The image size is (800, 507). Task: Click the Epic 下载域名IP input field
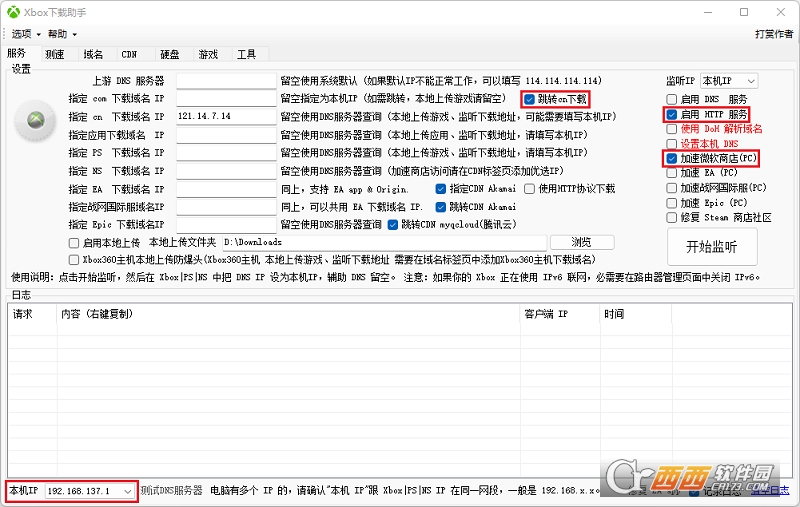(x=227, y=224)
